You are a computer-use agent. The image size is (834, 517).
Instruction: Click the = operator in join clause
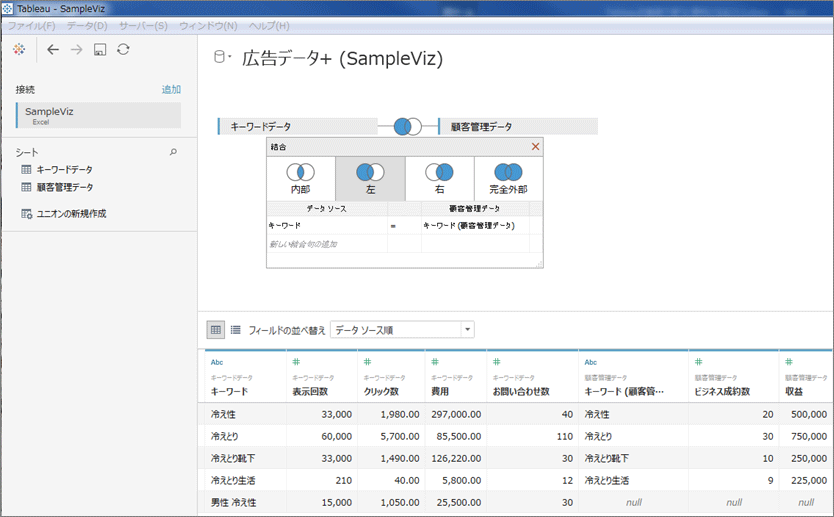click(393, 226)
